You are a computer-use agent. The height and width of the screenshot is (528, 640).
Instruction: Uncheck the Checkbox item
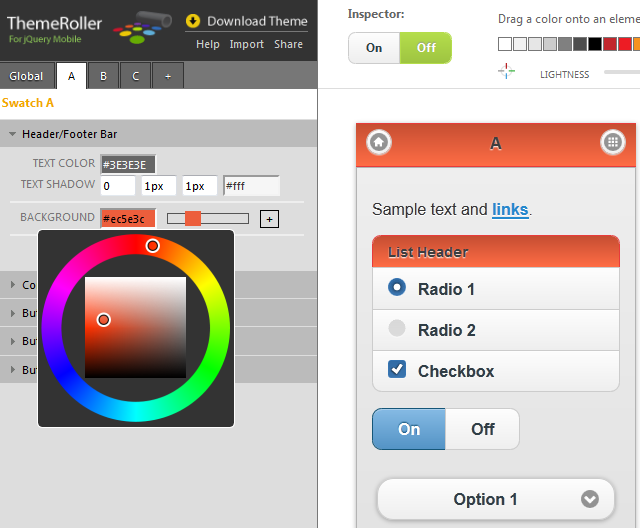tap(397, 370)
